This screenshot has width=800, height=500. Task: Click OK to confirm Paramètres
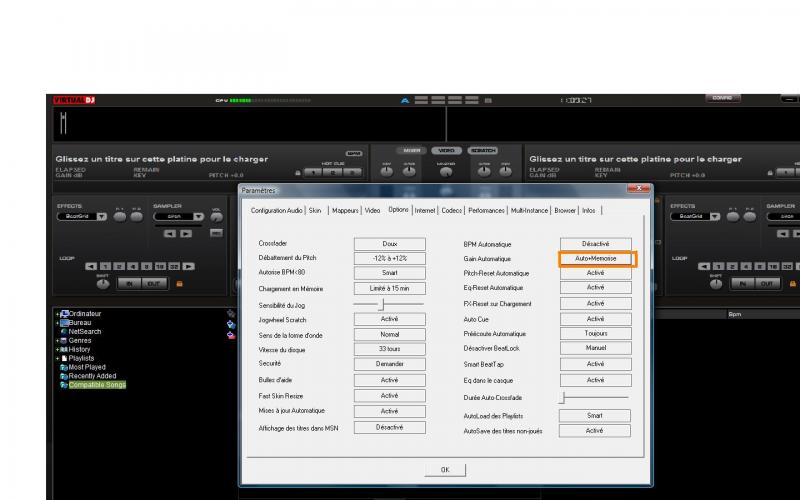pyautogui.click(x=445, y=469)
